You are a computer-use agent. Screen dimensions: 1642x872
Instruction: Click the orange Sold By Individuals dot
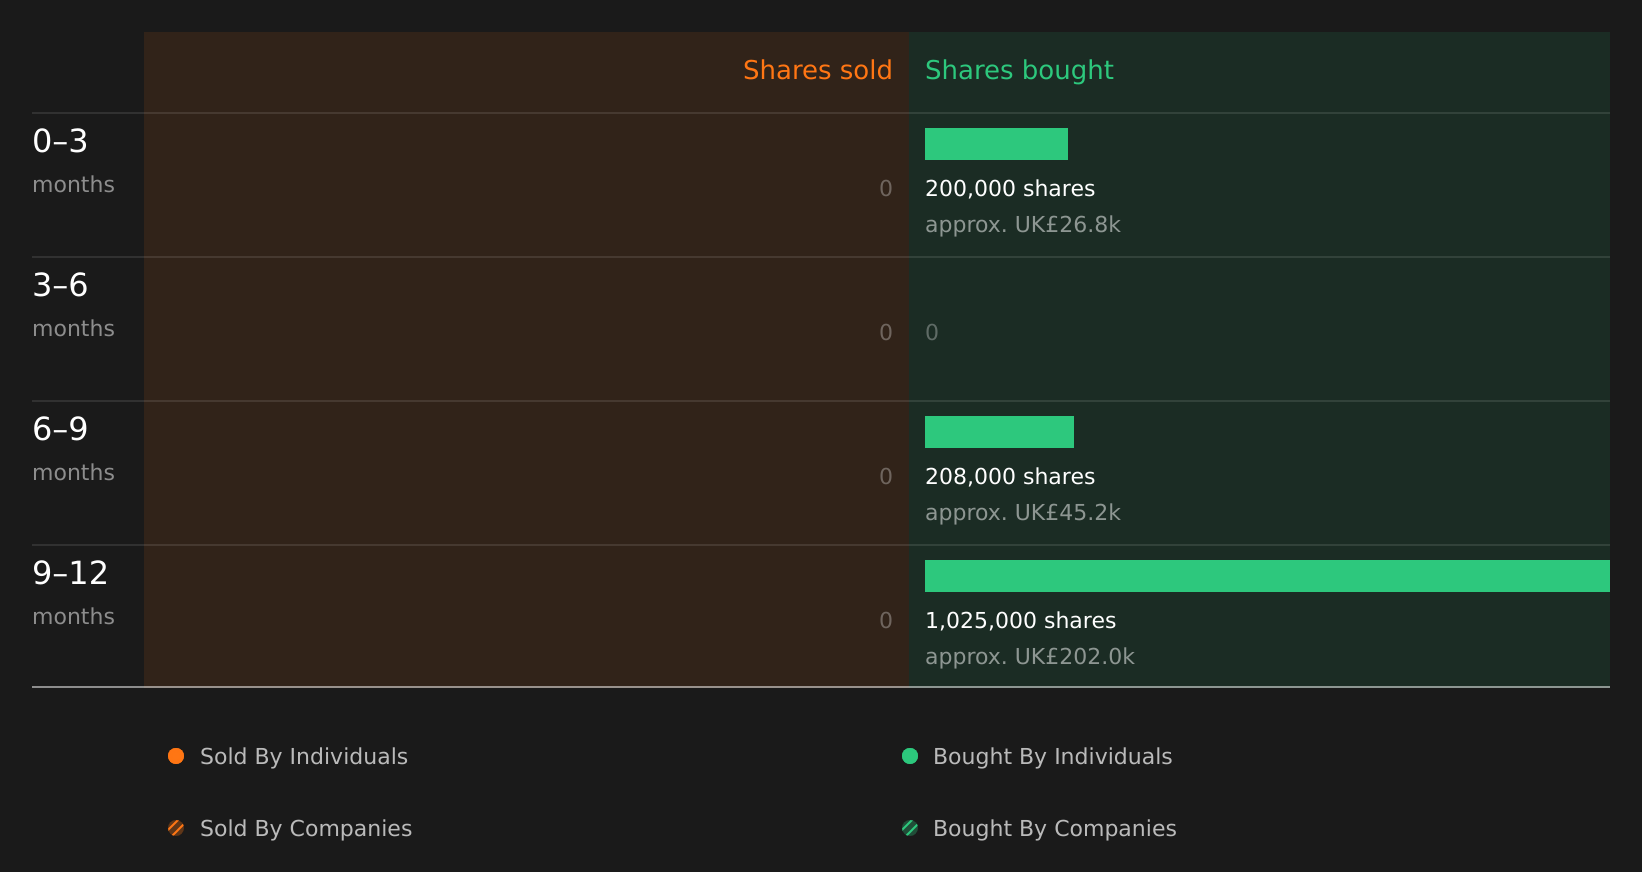pos(176,756)
